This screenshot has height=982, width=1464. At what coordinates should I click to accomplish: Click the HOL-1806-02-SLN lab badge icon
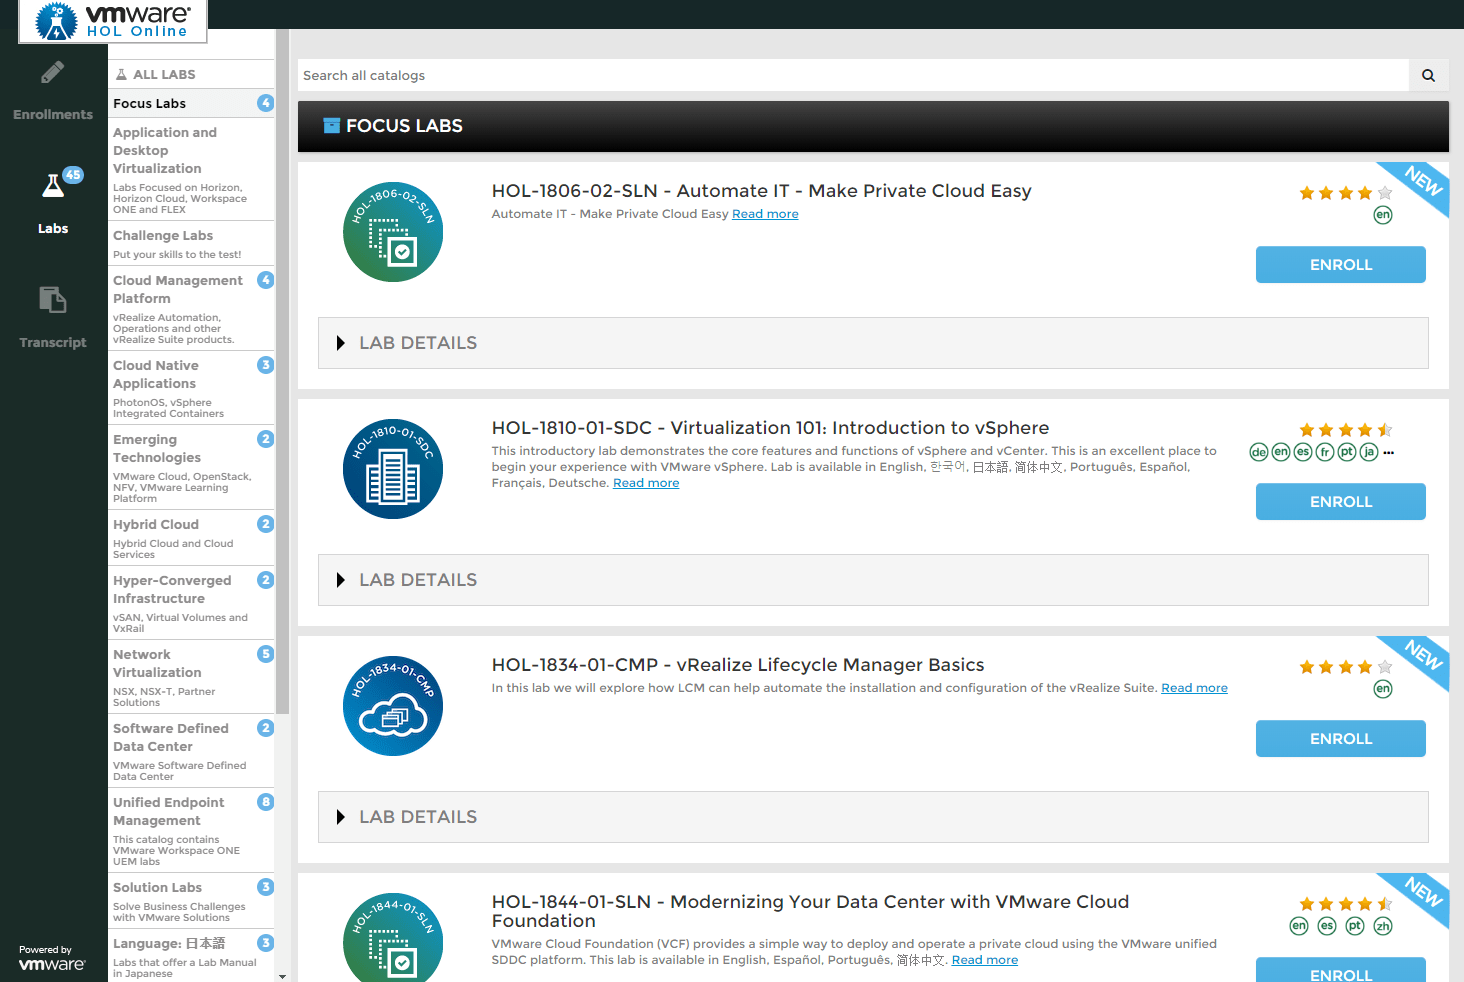393,232
